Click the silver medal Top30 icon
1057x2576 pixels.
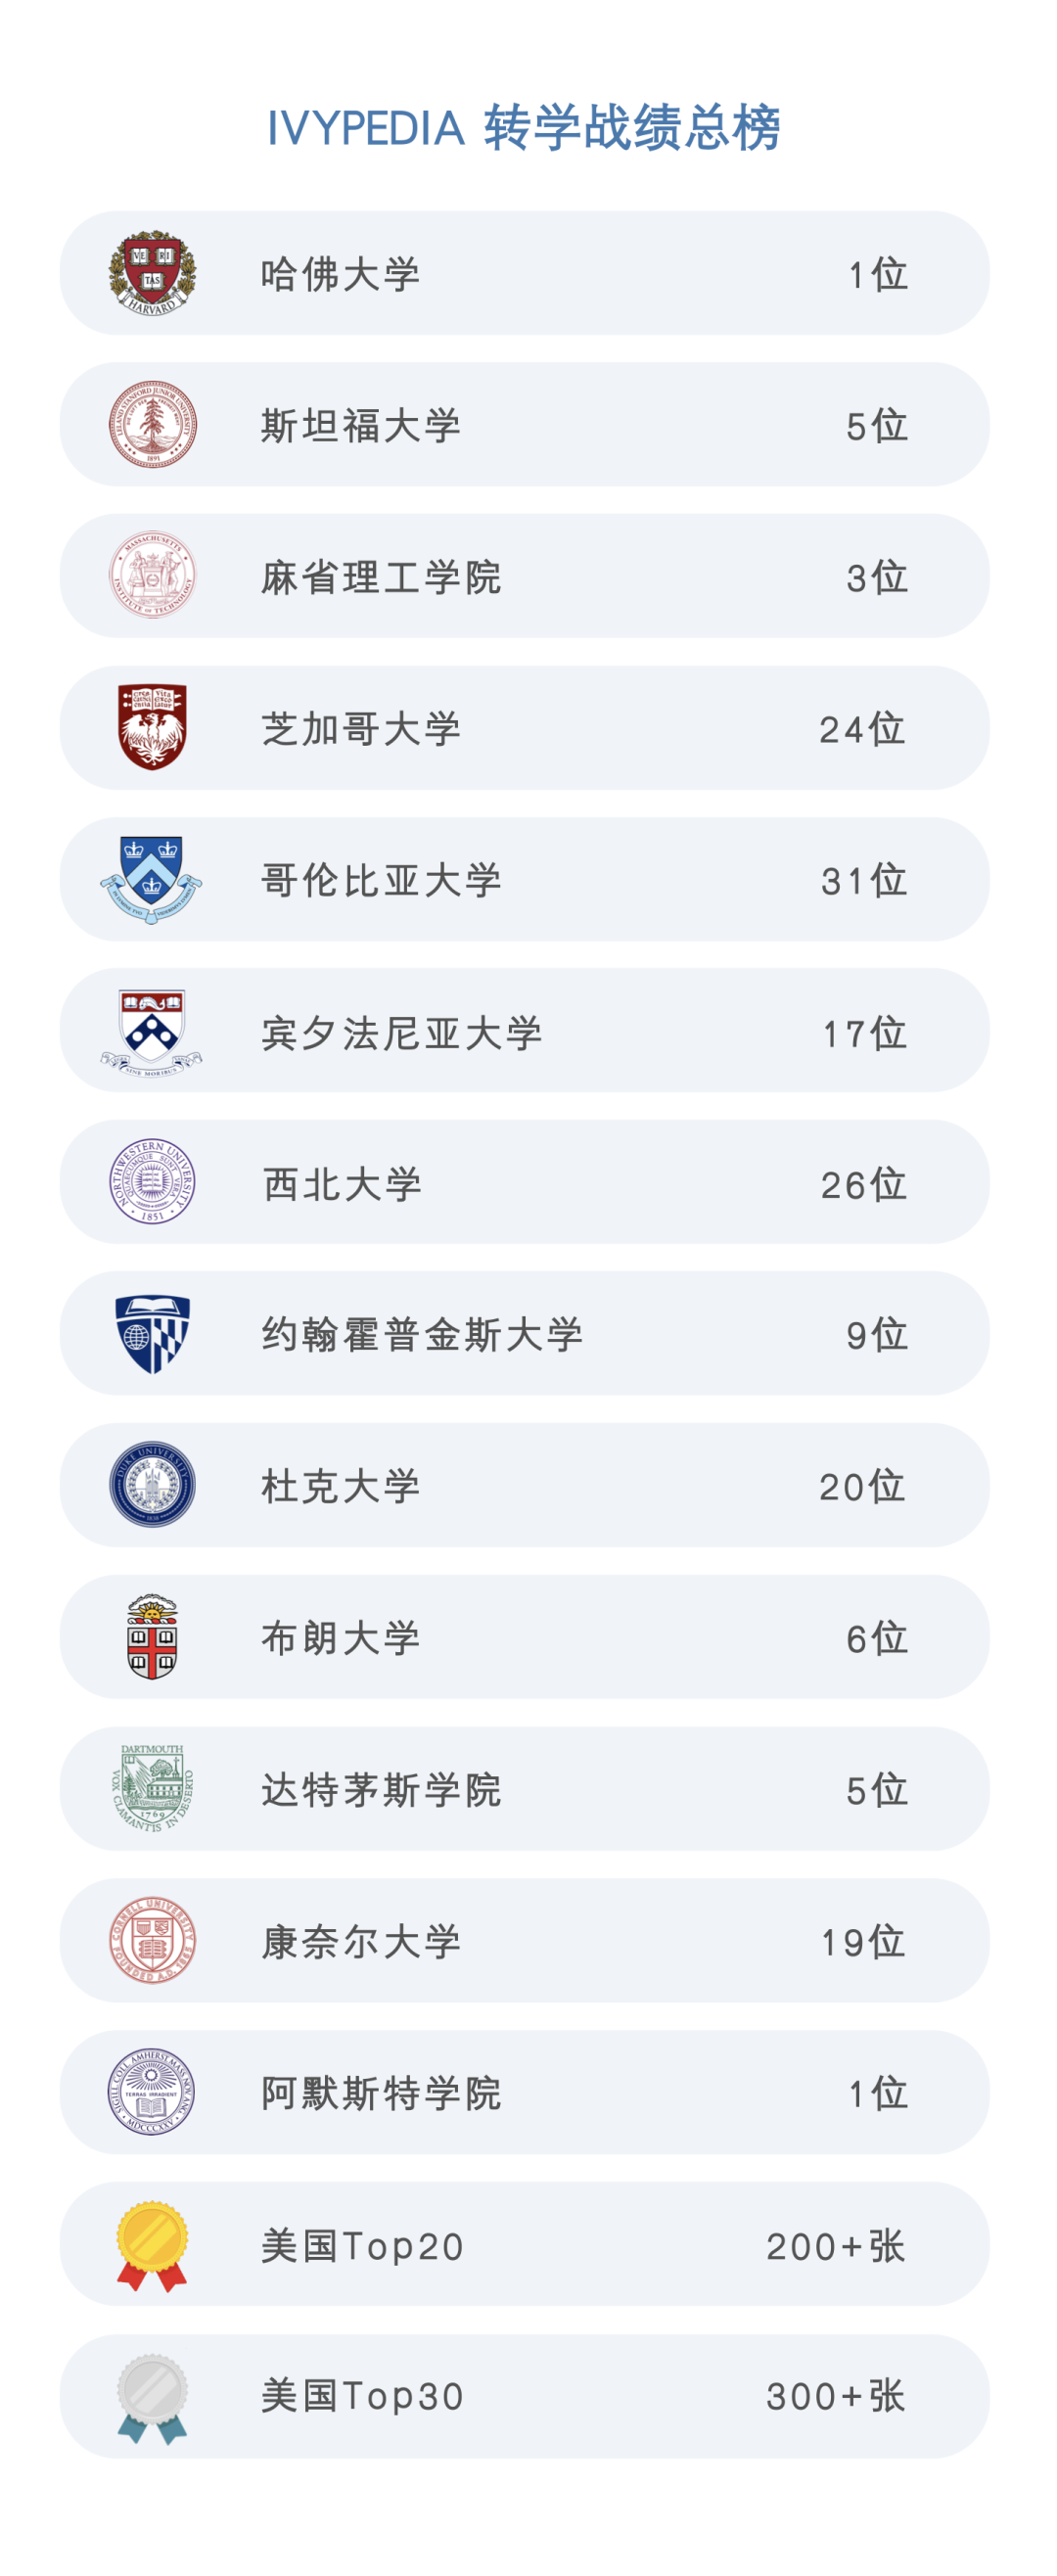[152, 2398]
